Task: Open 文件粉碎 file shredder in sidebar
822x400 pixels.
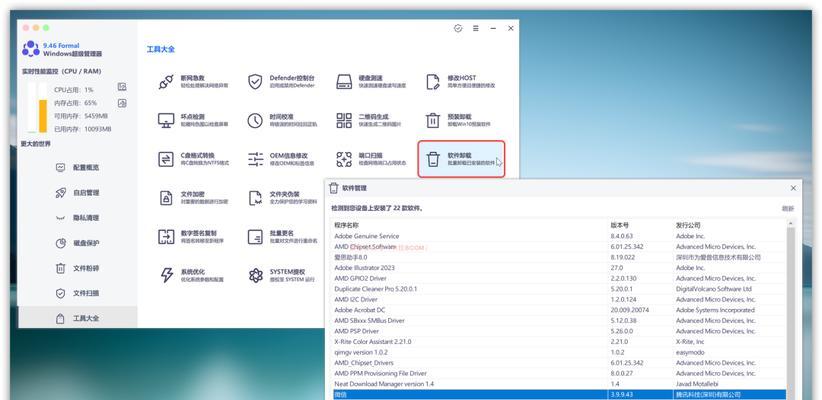Action: click(78, 268)
